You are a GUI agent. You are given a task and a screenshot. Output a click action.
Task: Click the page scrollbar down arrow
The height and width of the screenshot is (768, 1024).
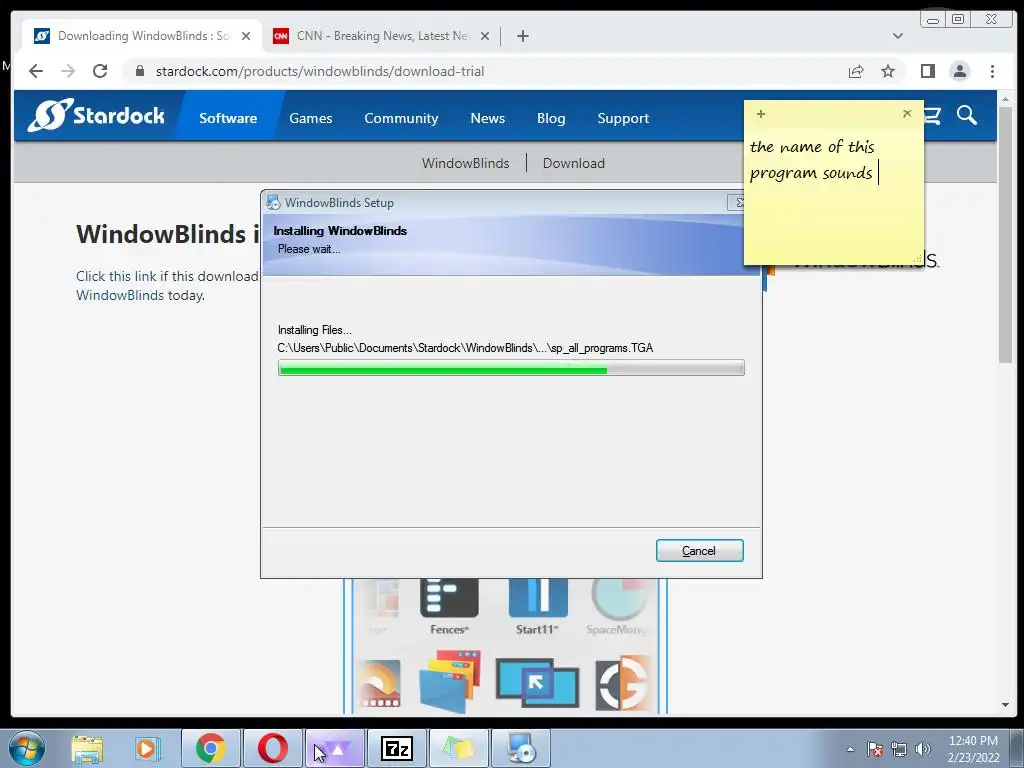(x=1005, y=705)
